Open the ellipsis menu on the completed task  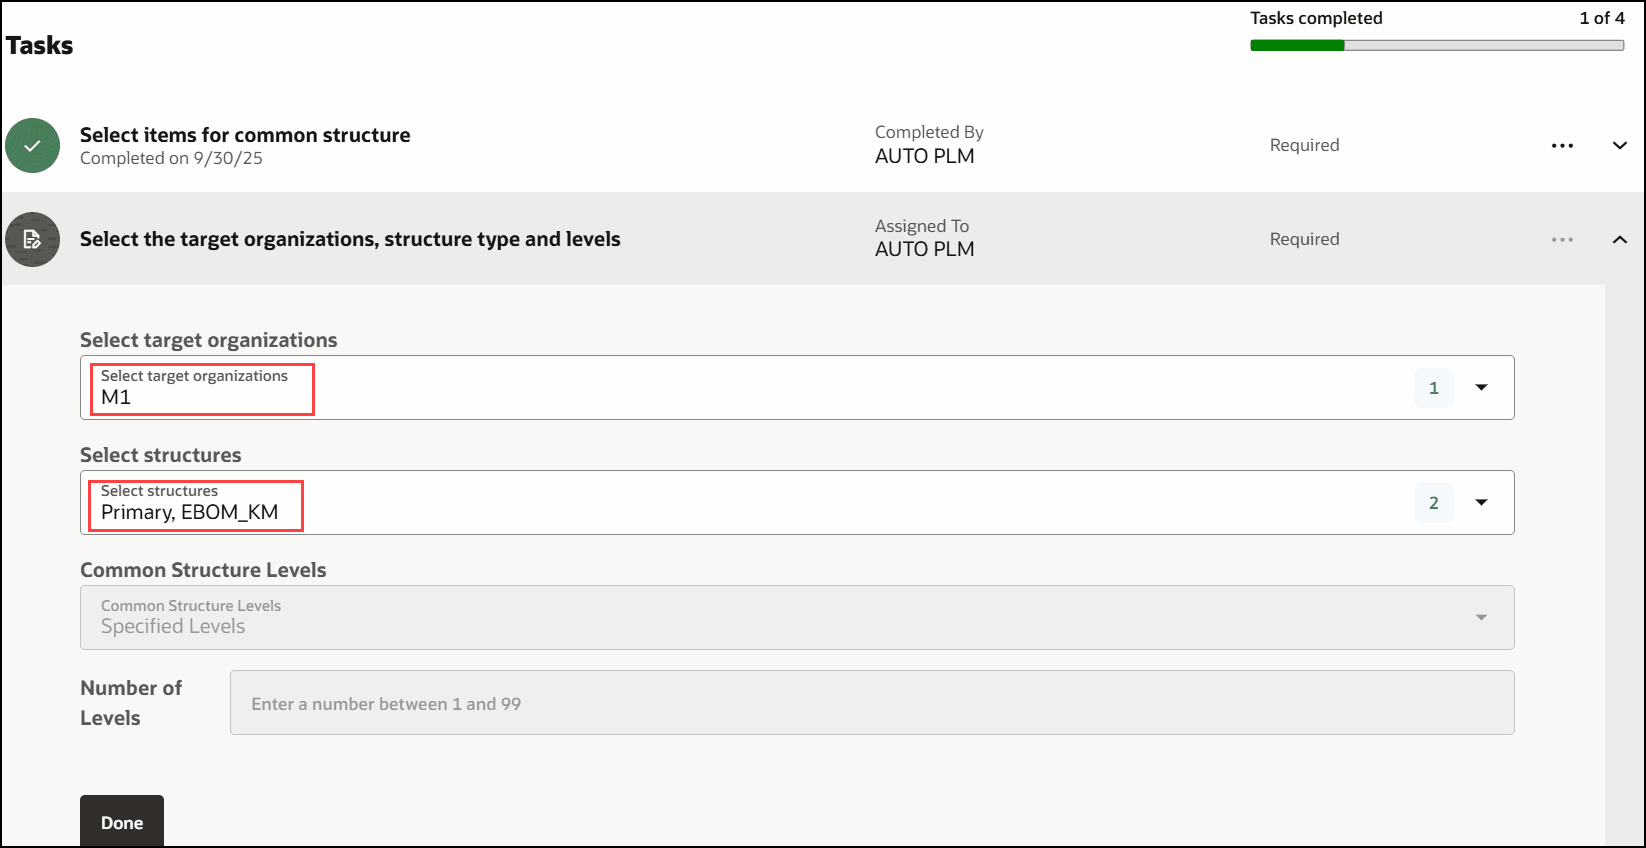(1562, 145)
